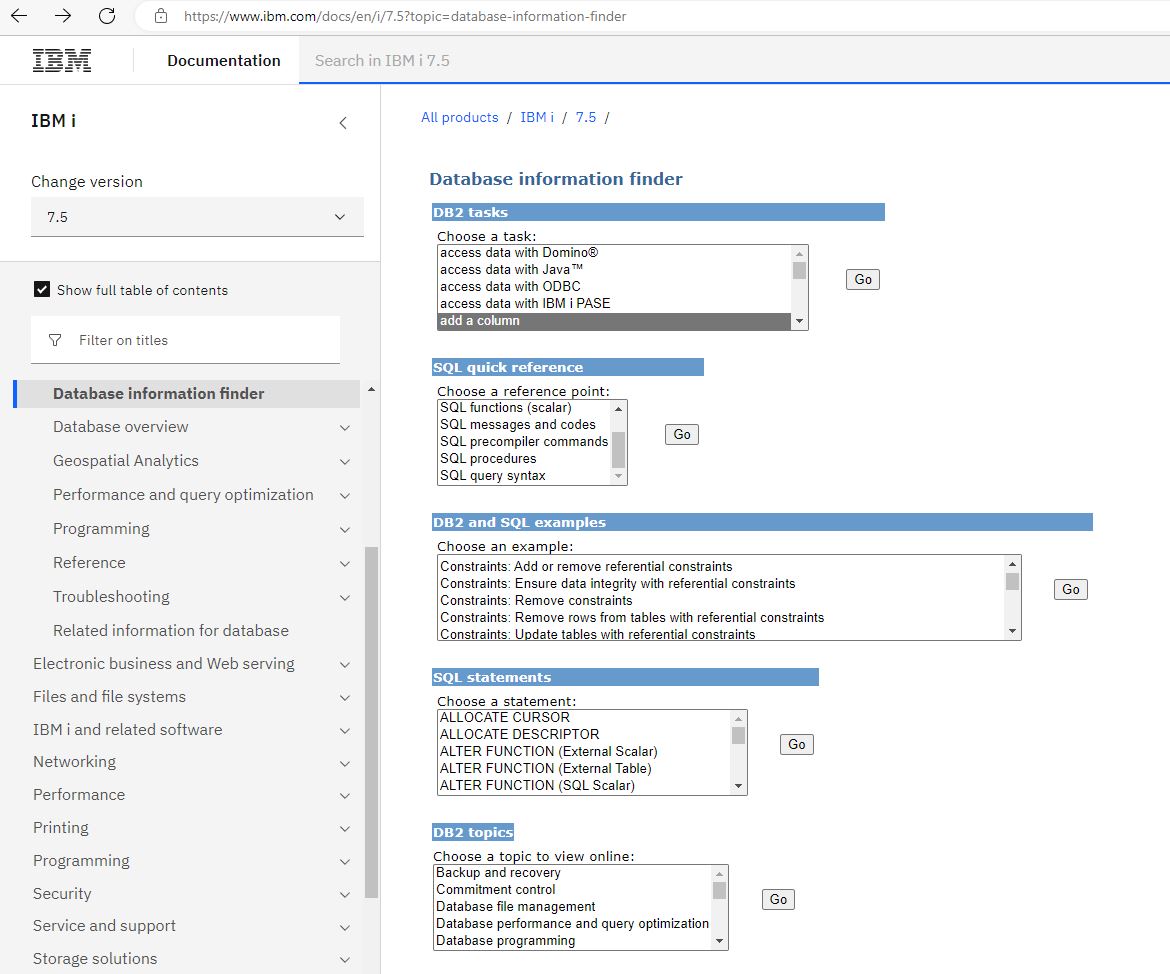
Task: Click the IBM i breadcrumb link
Action: [x=537, y=117]
